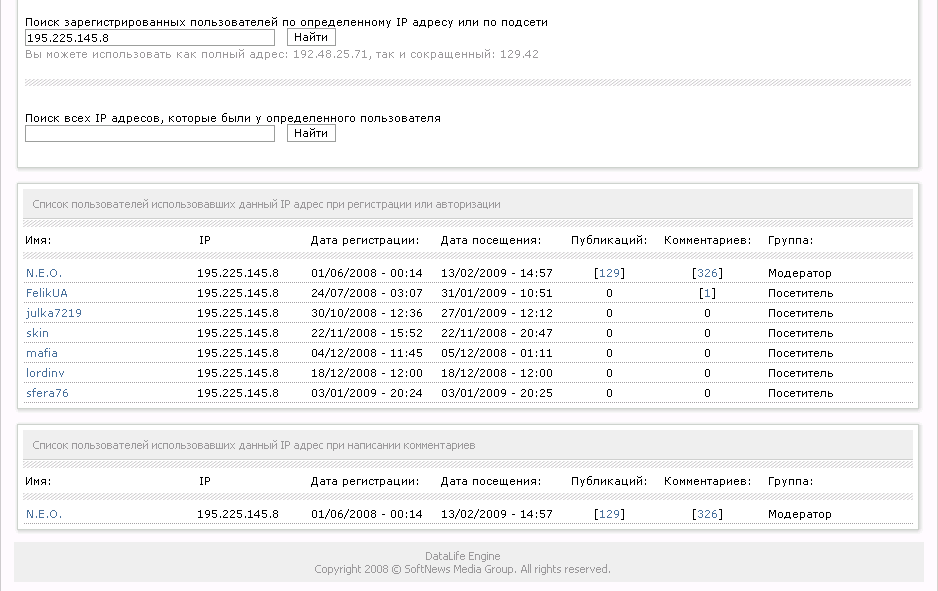Open FelikUA's 1 comment link
This screenshot has height=591, width=938.
click(707, 293)
